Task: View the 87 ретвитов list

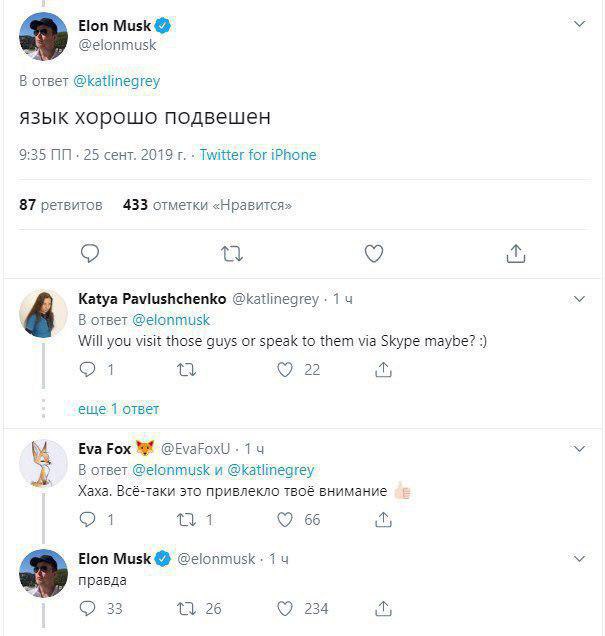Action: click(x=60, y=205)
